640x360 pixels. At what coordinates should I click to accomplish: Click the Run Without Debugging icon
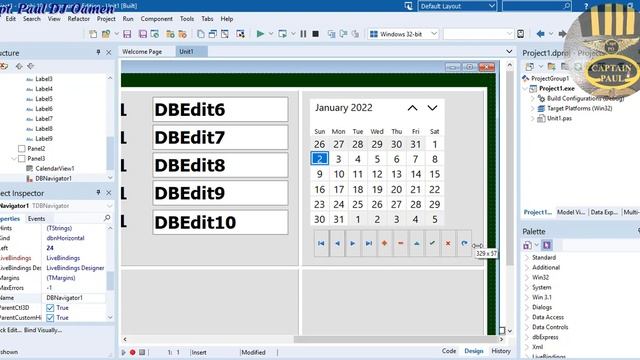(282, 34)
